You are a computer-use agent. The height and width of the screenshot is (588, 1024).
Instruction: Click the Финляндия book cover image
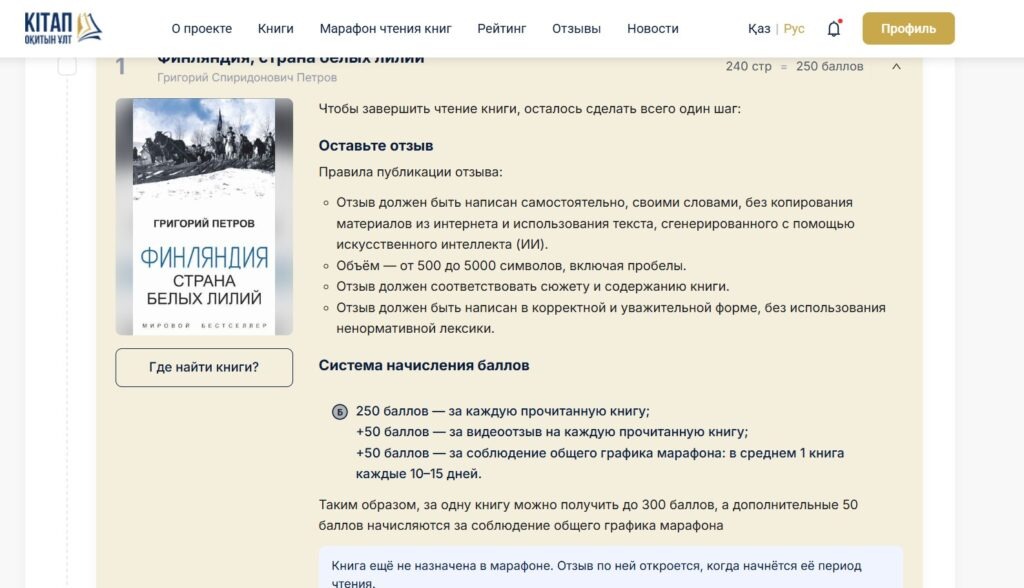pos(204,216)
